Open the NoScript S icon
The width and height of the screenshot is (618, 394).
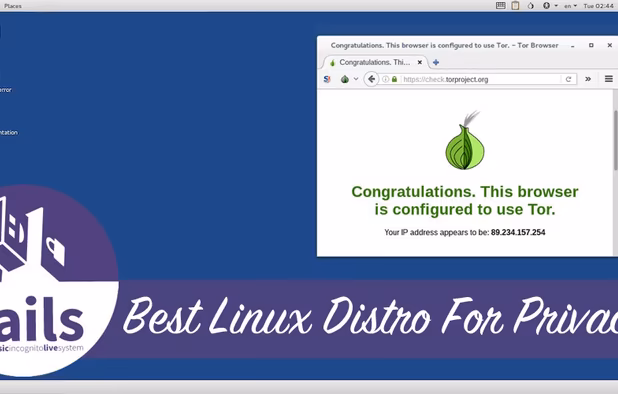pos(327,79)
